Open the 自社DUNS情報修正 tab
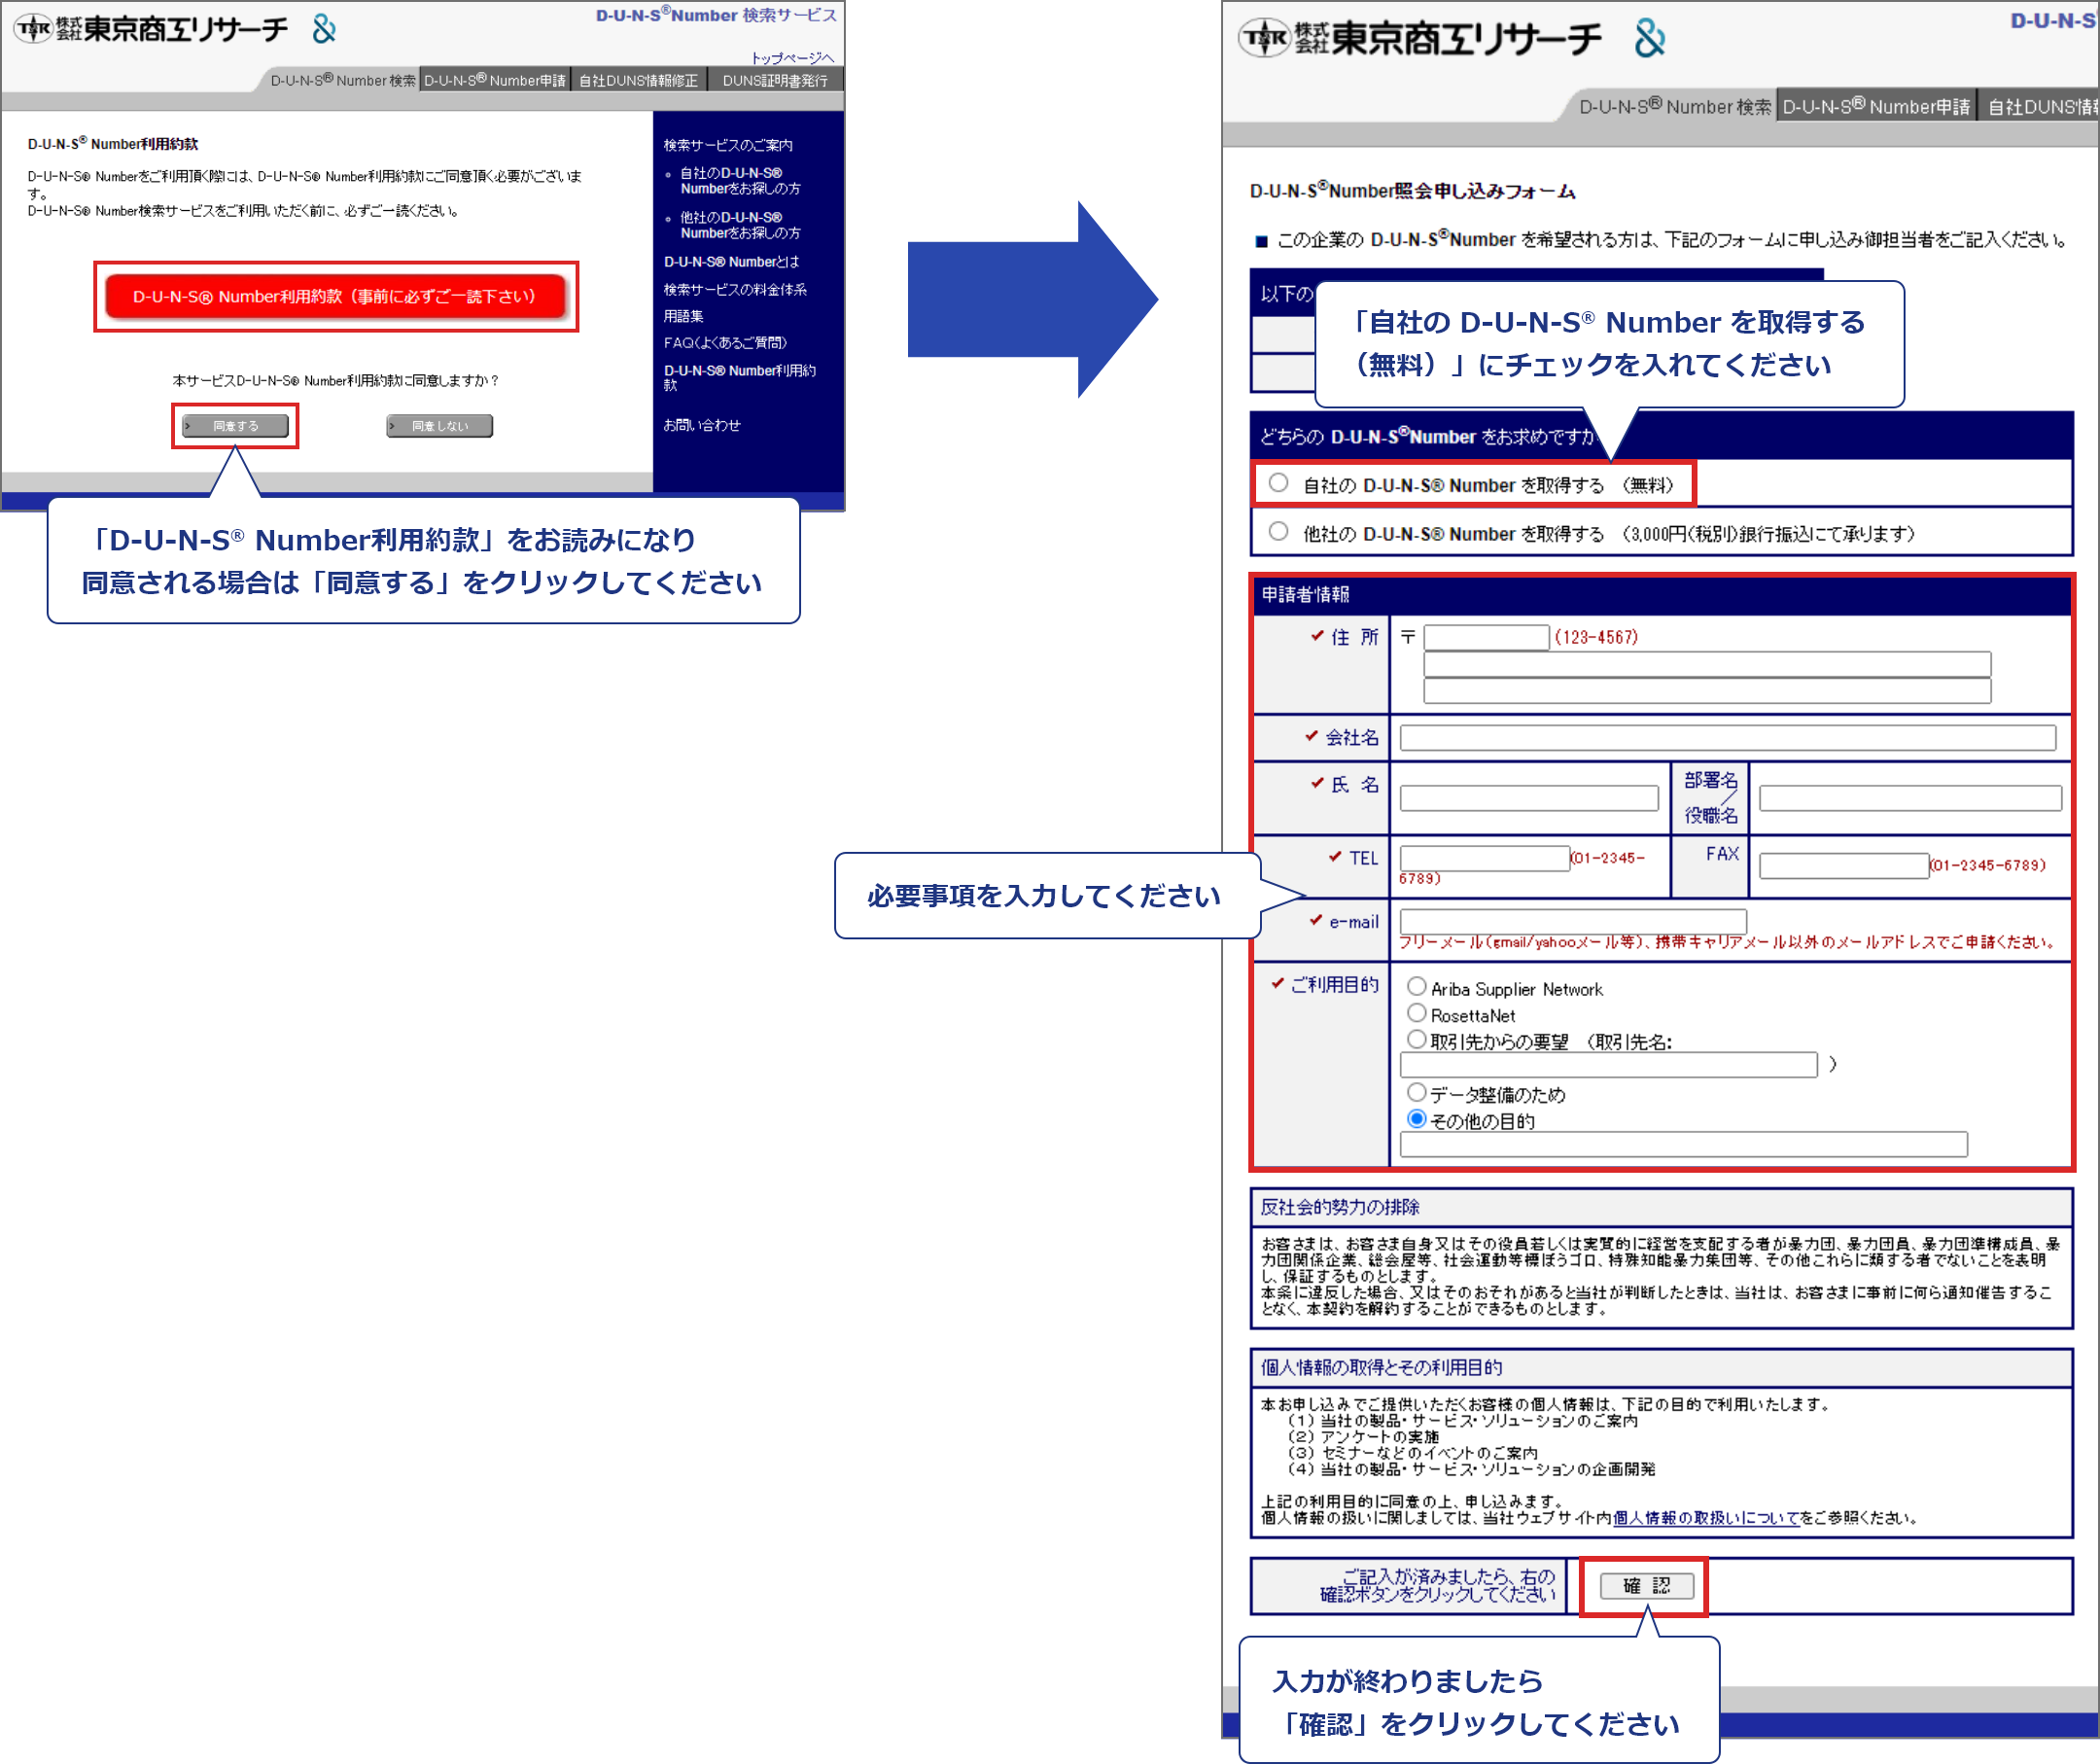 (x=638, y=80)
